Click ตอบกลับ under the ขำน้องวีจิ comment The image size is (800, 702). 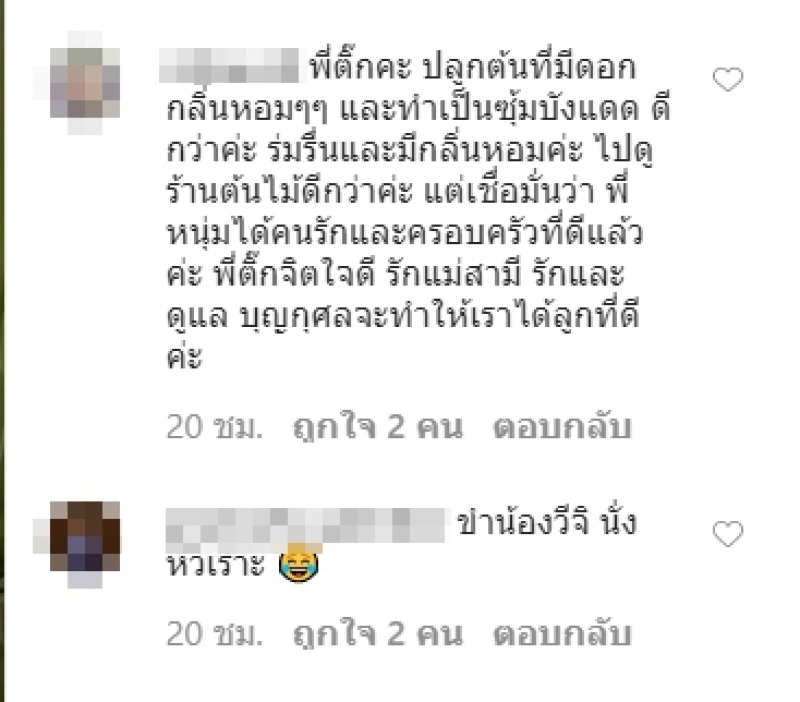click(x=562, y=634)
